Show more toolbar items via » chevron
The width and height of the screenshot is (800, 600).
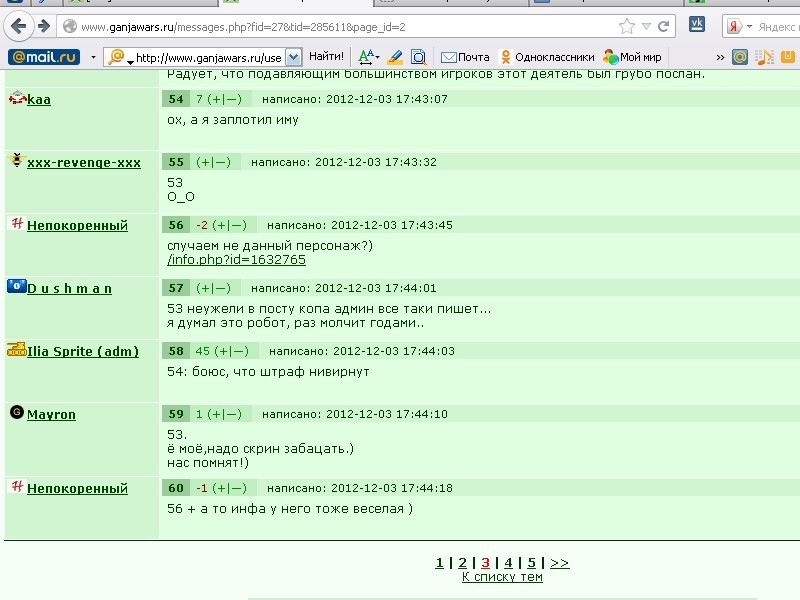720,57
